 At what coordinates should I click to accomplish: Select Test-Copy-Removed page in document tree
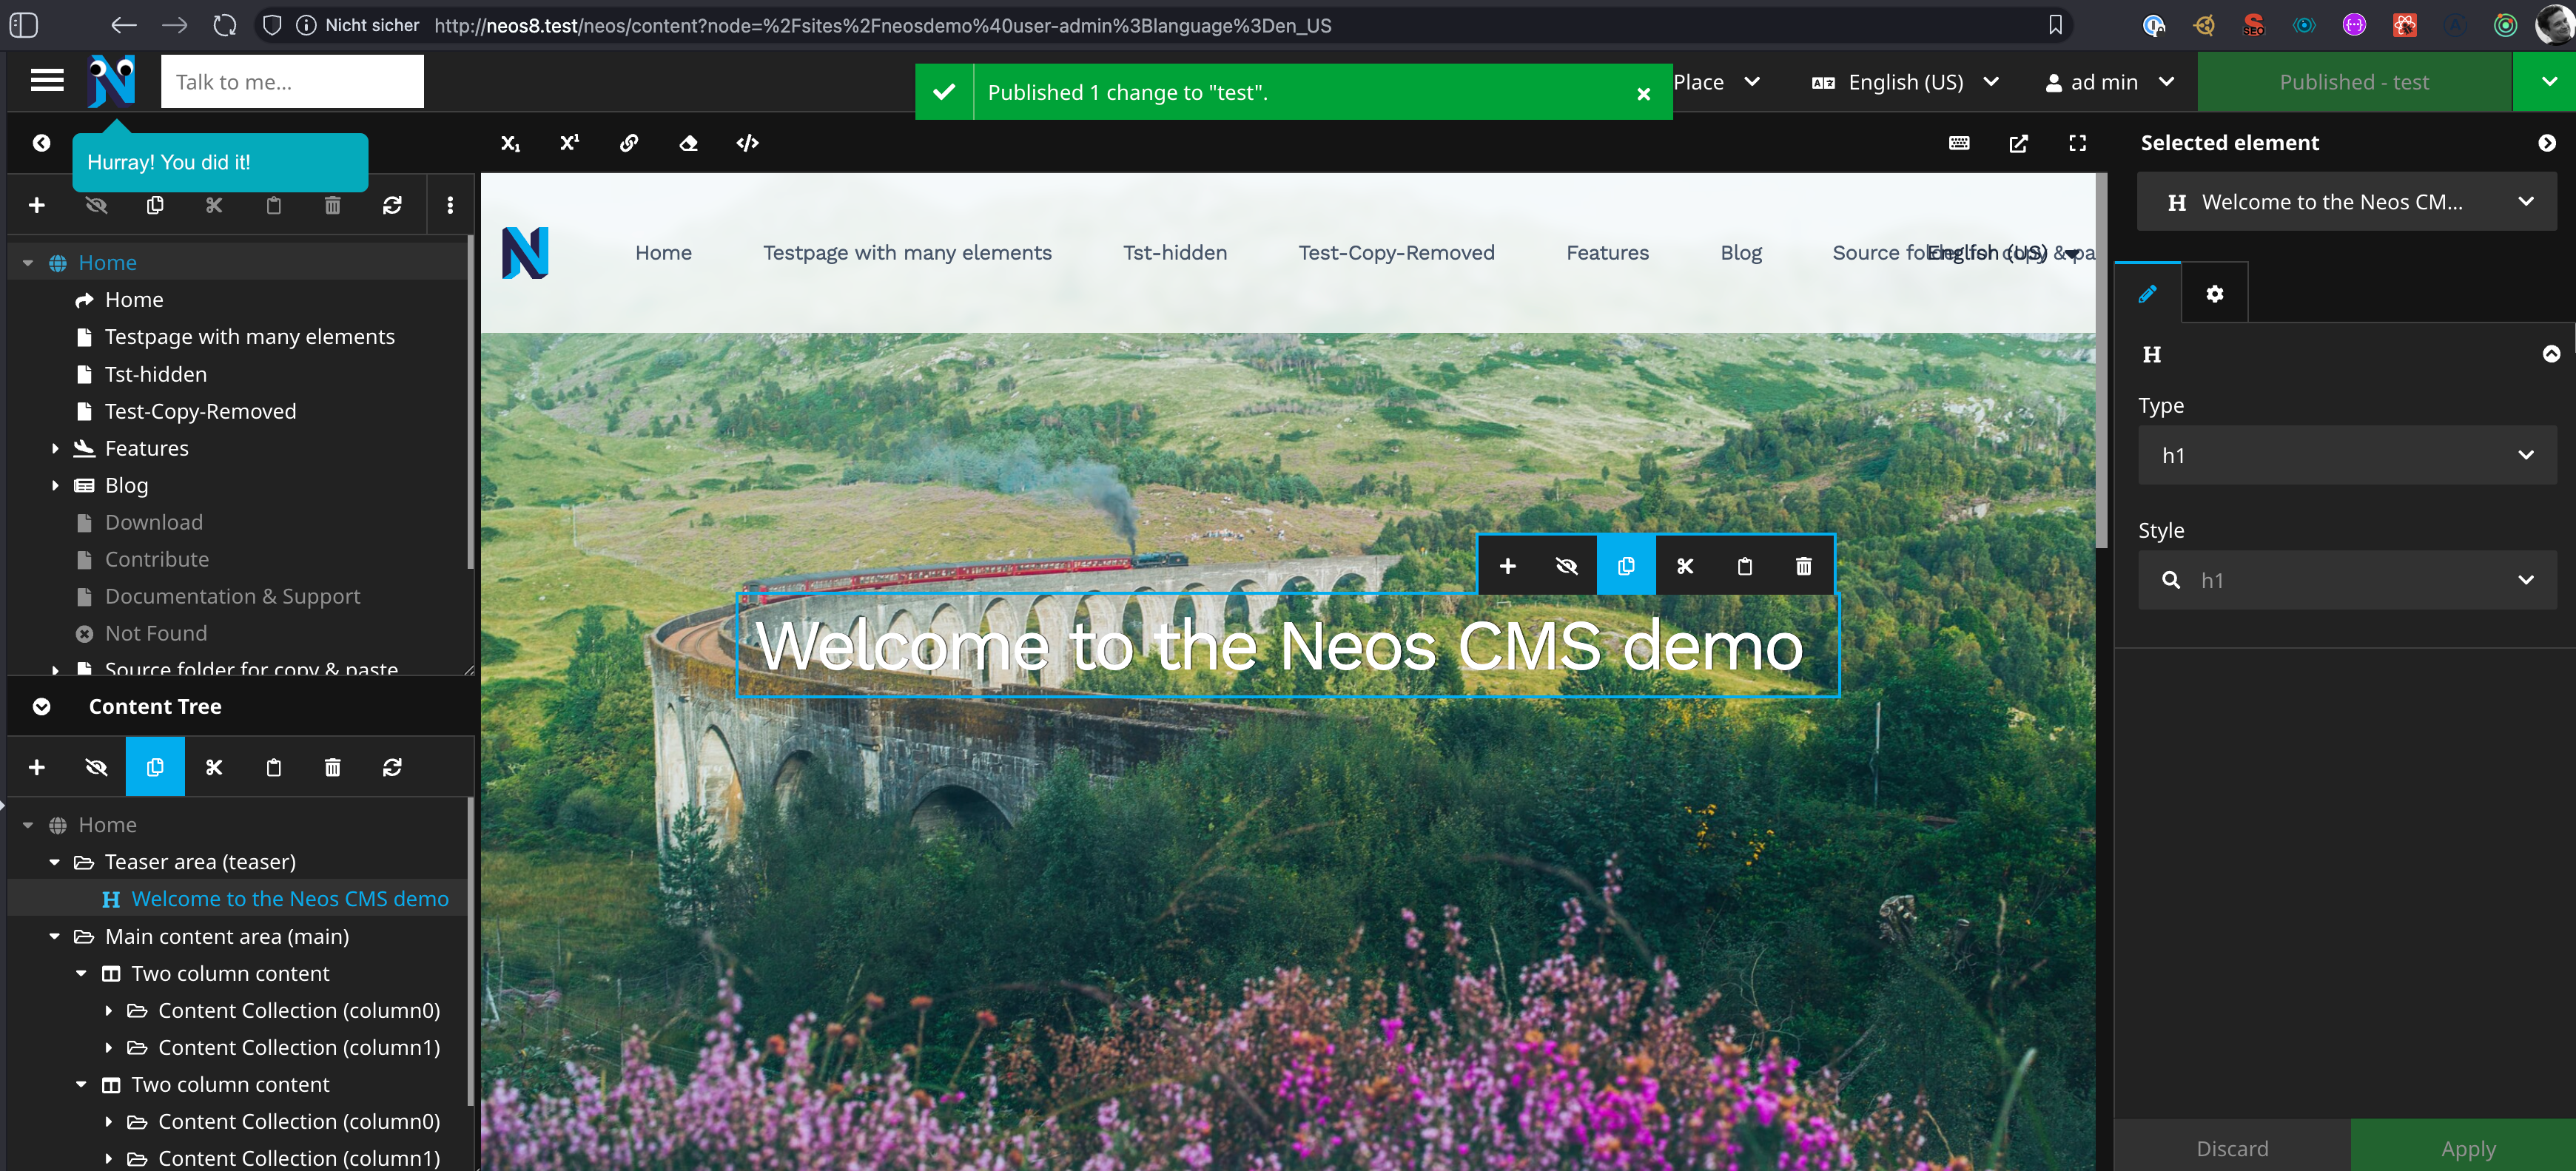(x=200, y=411)
